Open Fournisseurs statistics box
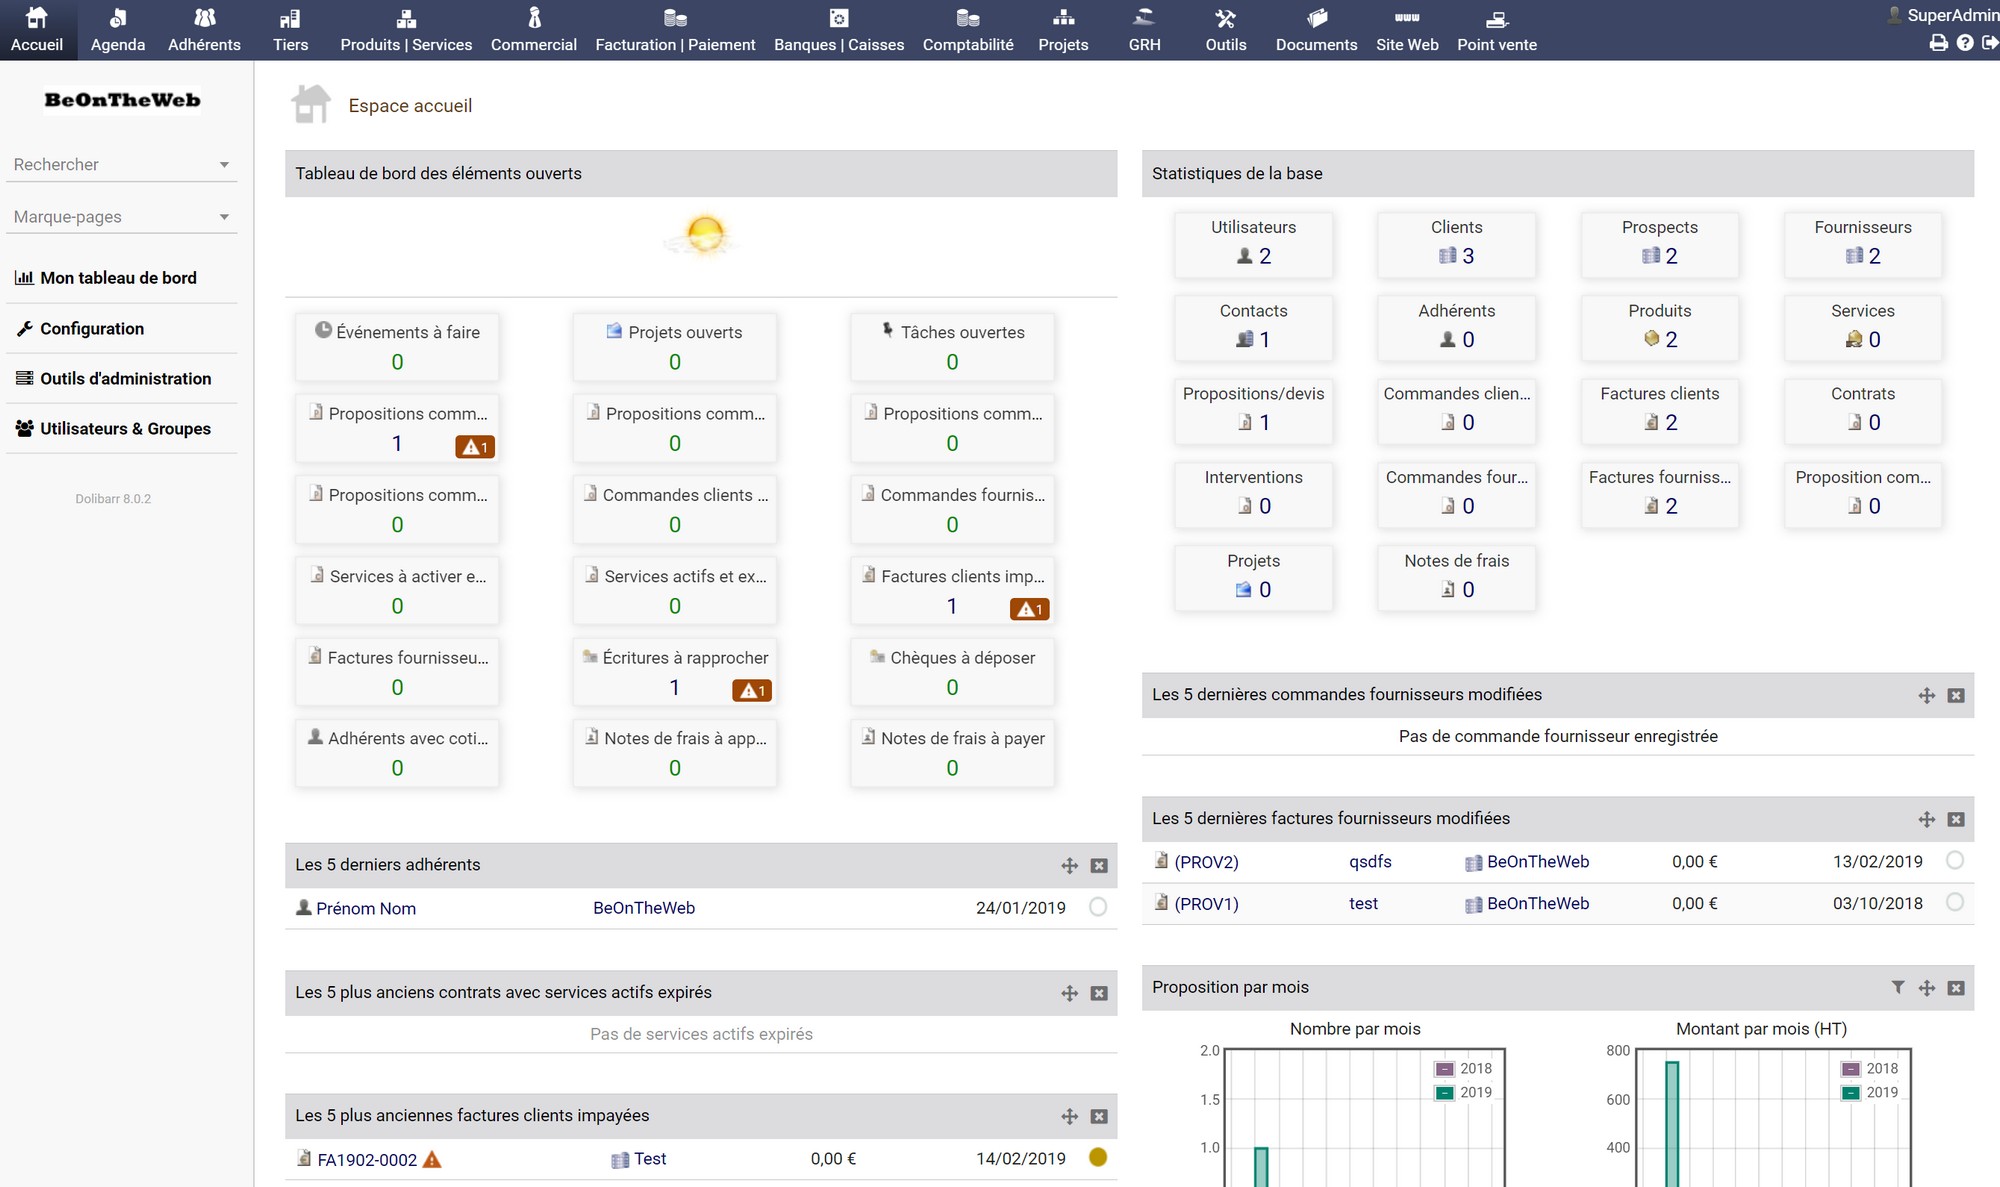The image size is (2000, 1187). (1863, 243)
